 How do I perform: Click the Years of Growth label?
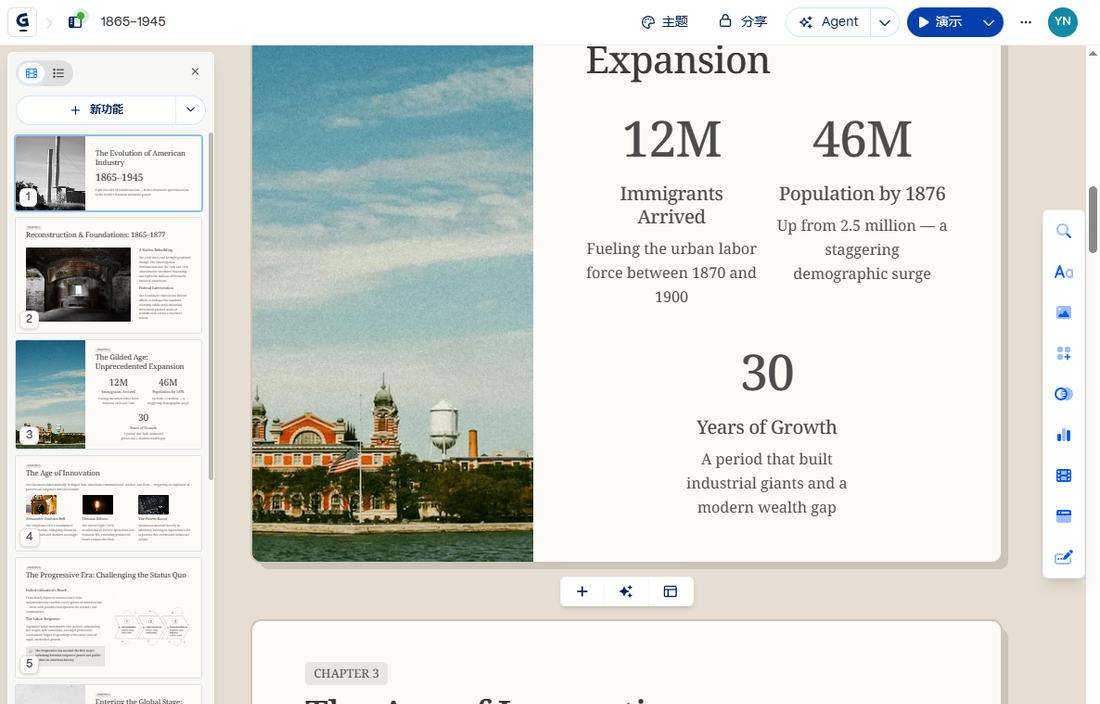point(767,427)
